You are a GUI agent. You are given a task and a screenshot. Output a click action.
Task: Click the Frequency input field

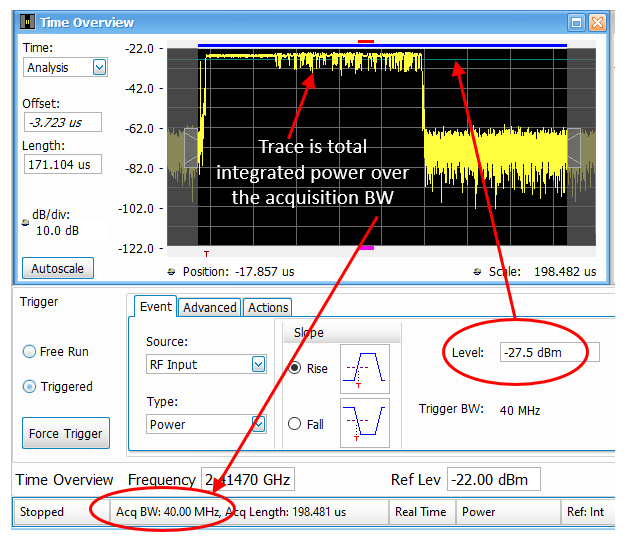(248, 479)
